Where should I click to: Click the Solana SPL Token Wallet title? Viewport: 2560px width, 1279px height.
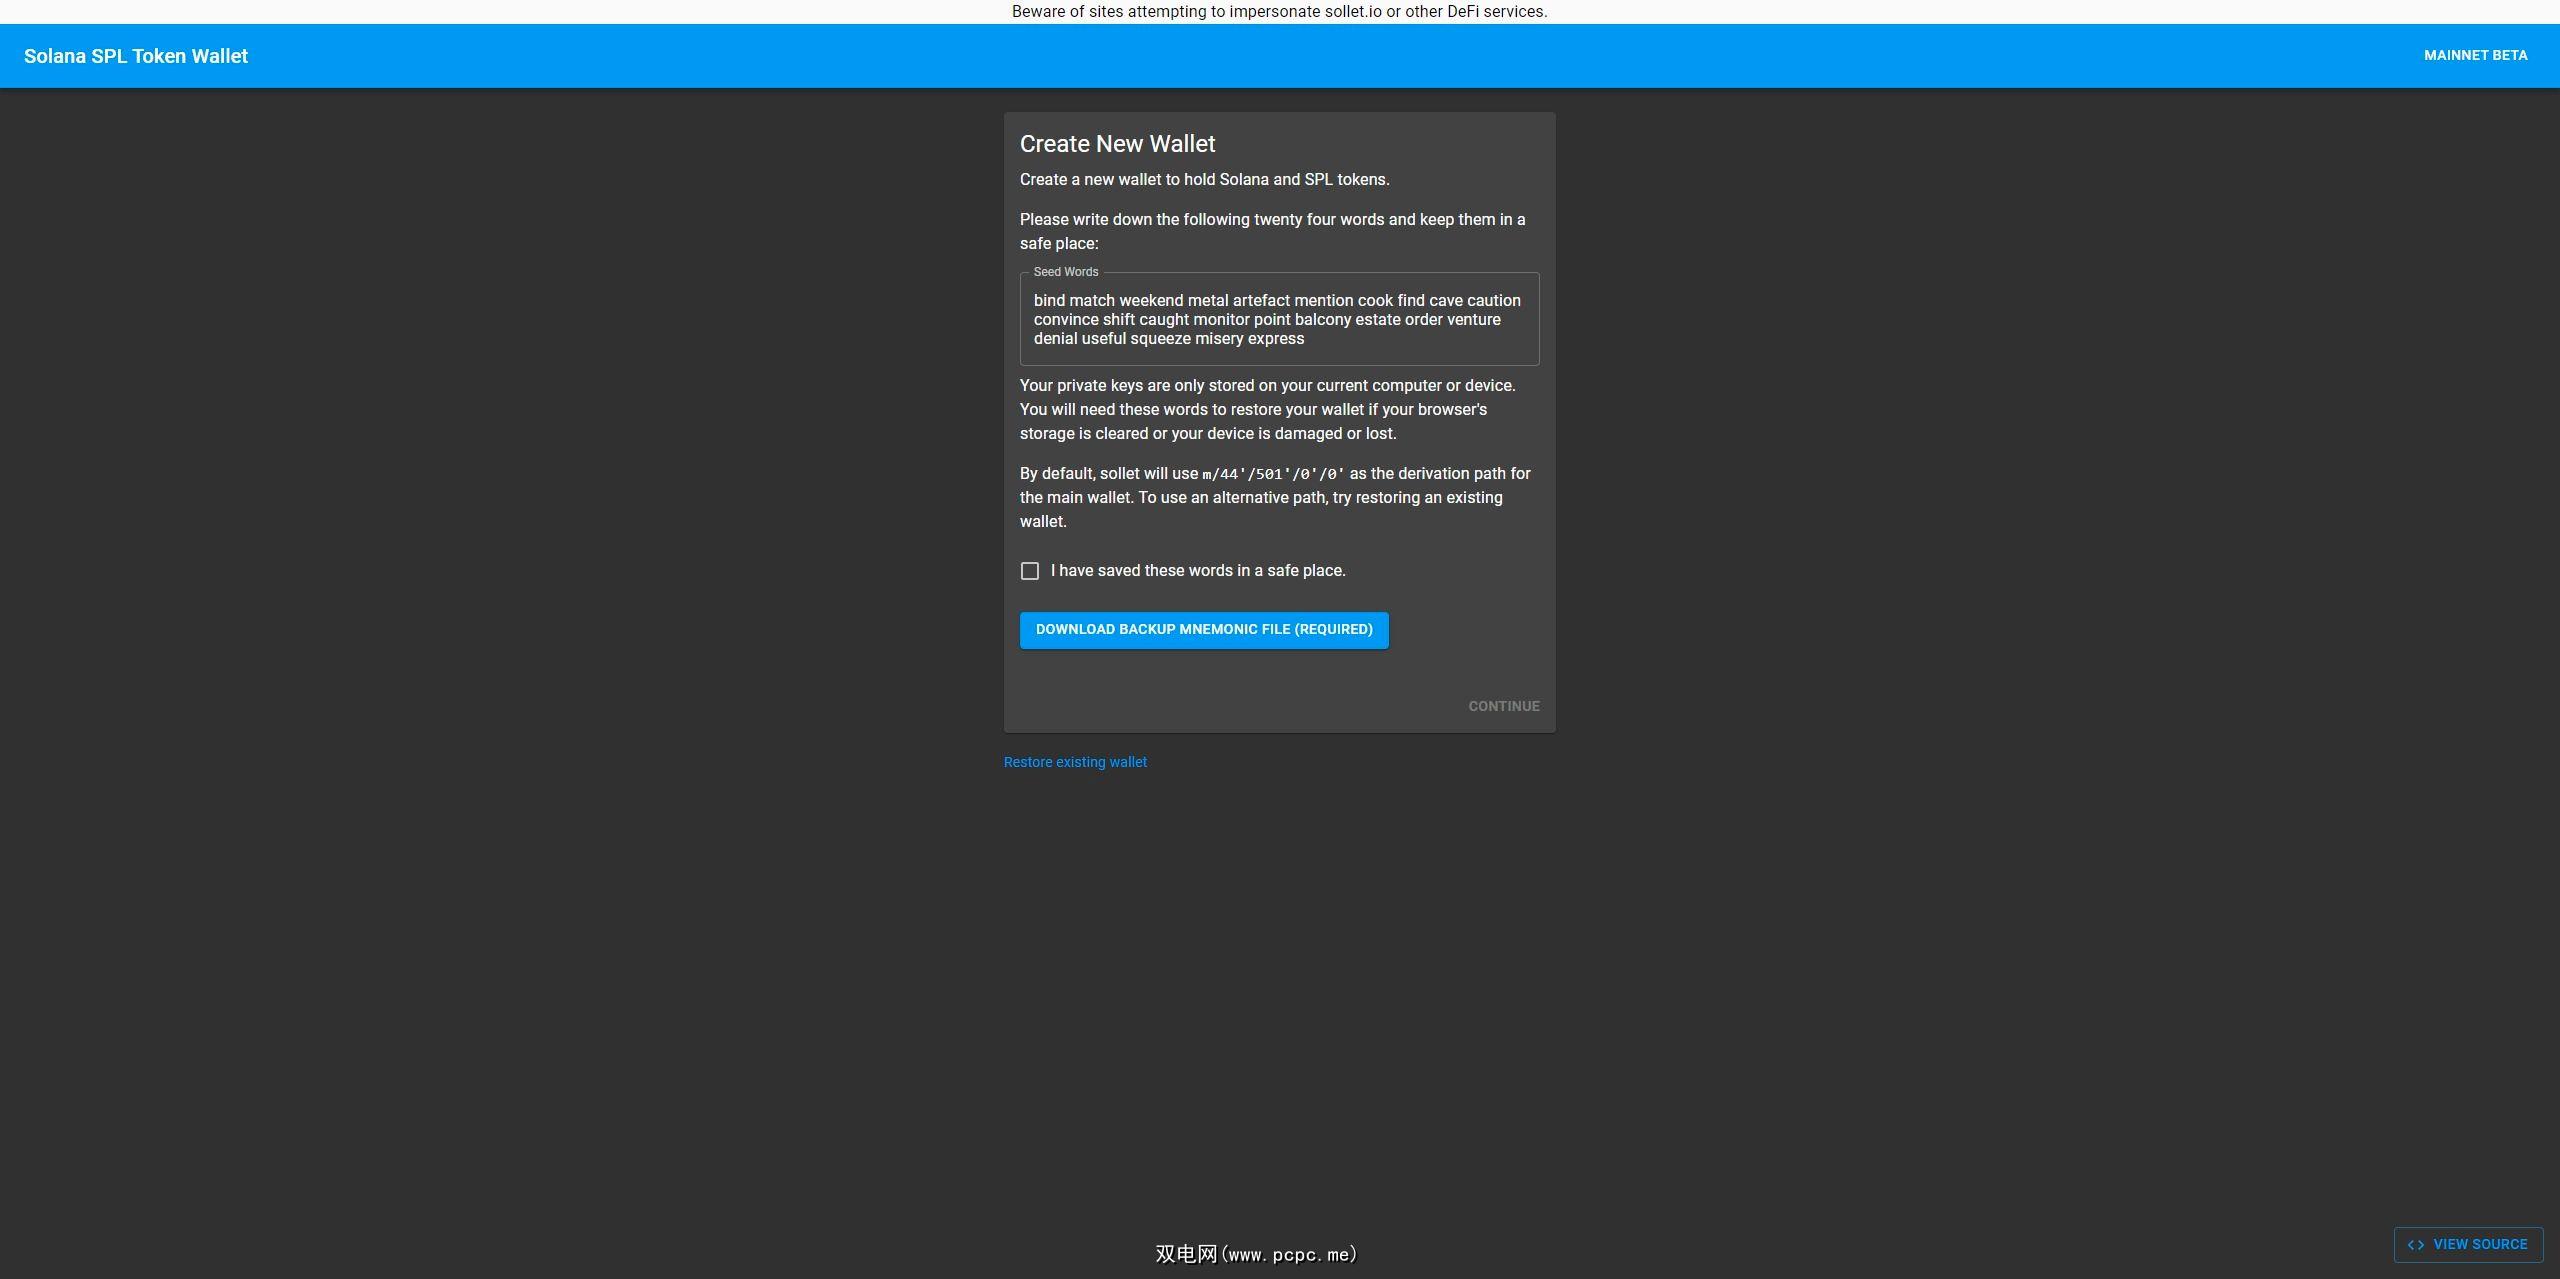[136, 57]
